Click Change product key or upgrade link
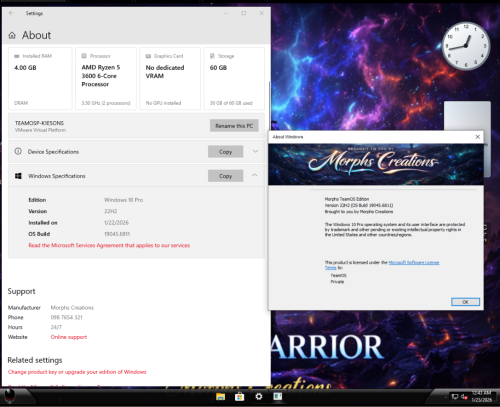500x407 pixels. [x=77, y=372]
